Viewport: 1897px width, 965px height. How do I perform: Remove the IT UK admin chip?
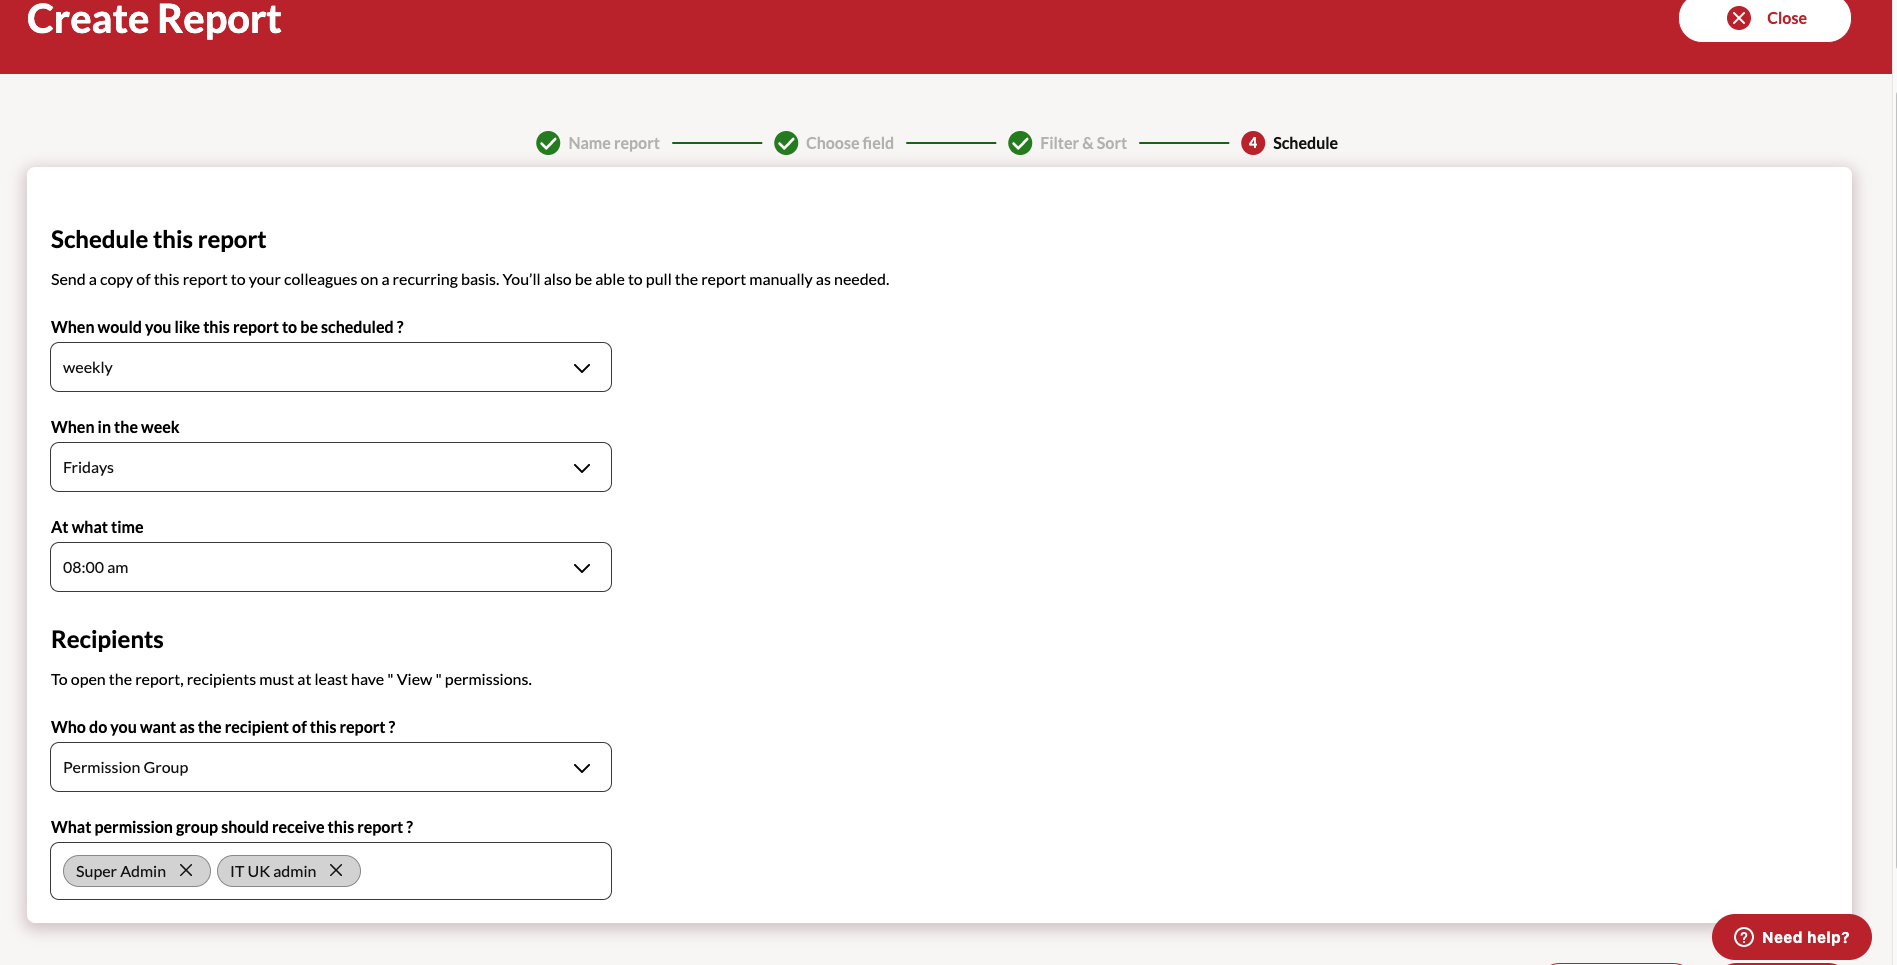(336, 871)
